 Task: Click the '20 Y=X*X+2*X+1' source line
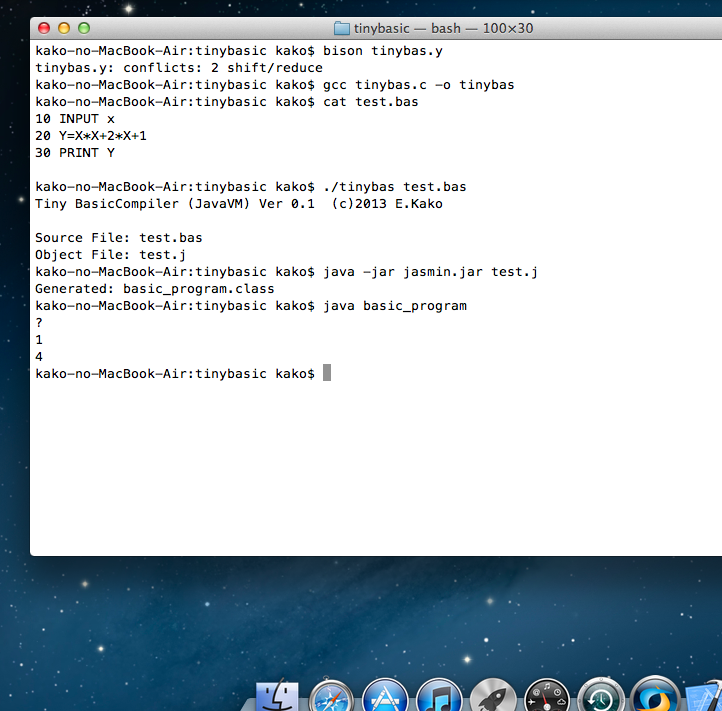pos(97,136)
